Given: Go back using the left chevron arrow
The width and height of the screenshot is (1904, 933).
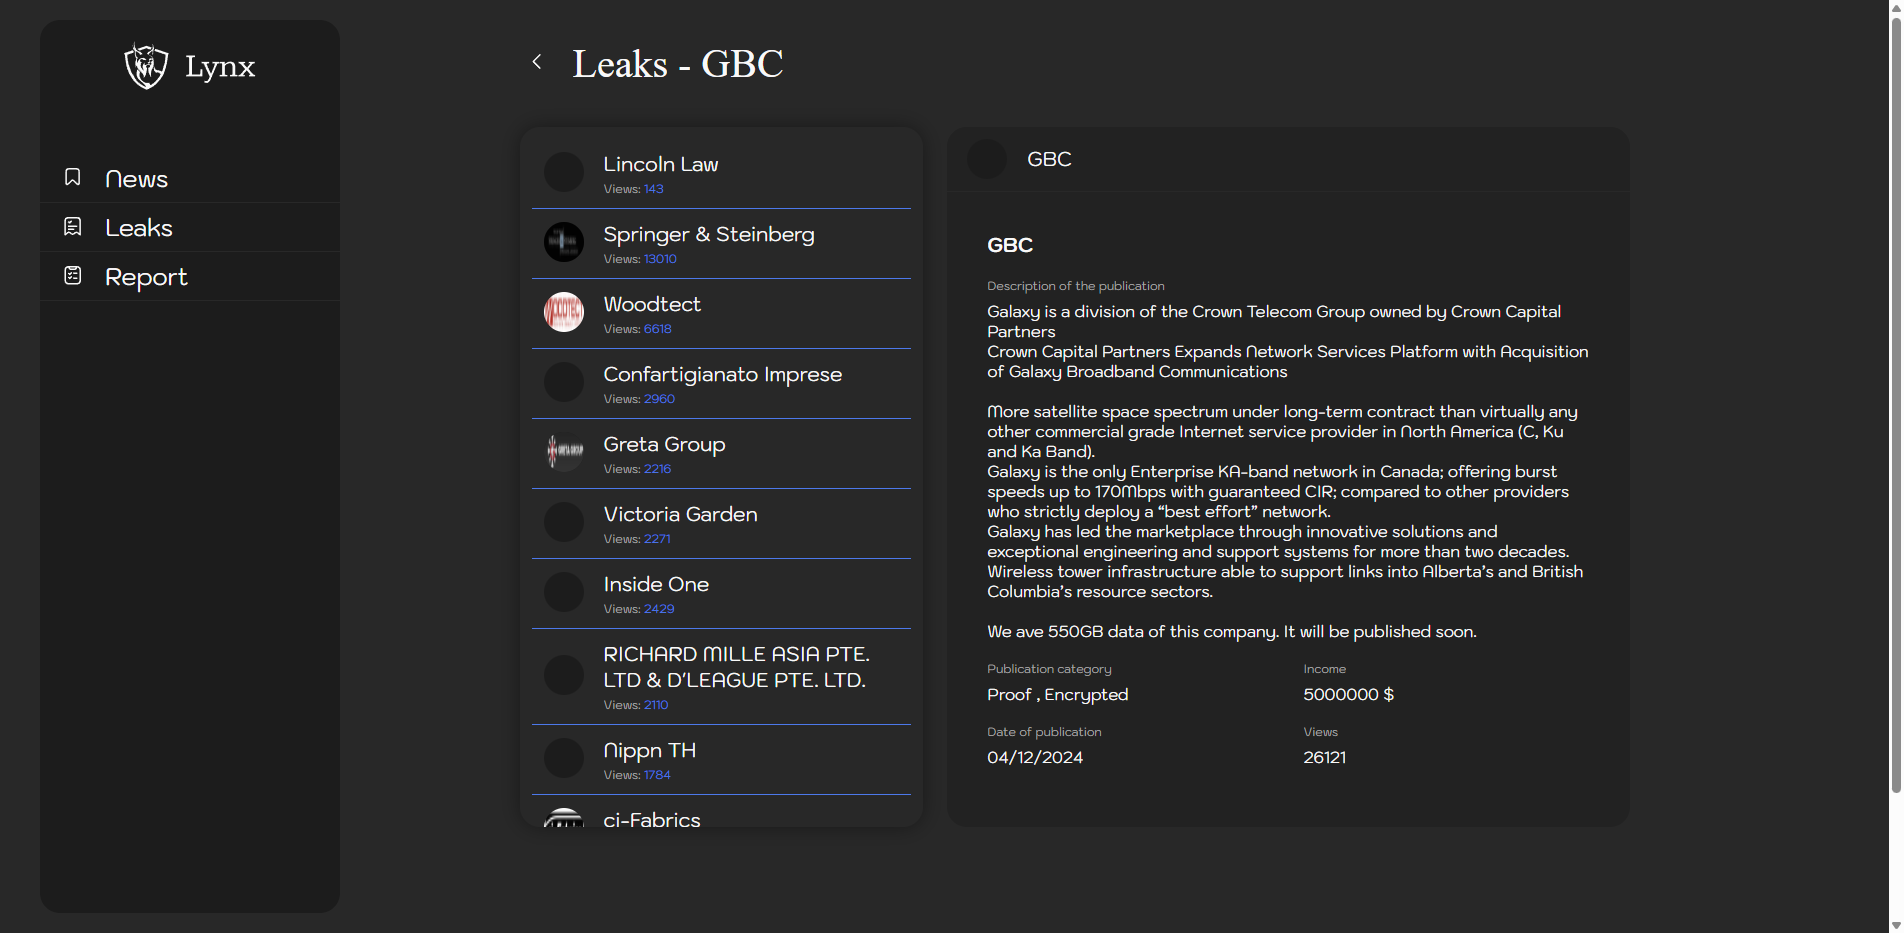Looking at the screenshot, I should tap(537, 62).
